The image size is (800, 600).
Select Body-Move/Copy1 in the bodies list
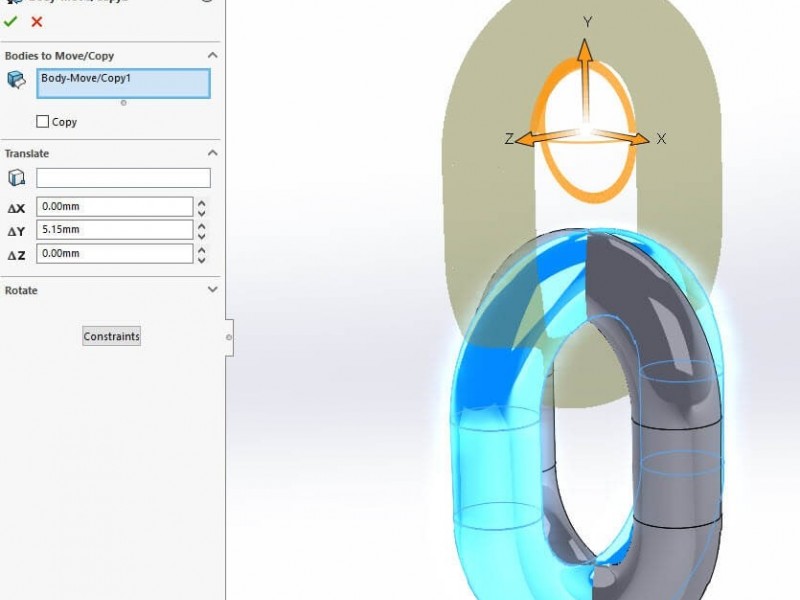pyautogui.click(x=86, y=78)
